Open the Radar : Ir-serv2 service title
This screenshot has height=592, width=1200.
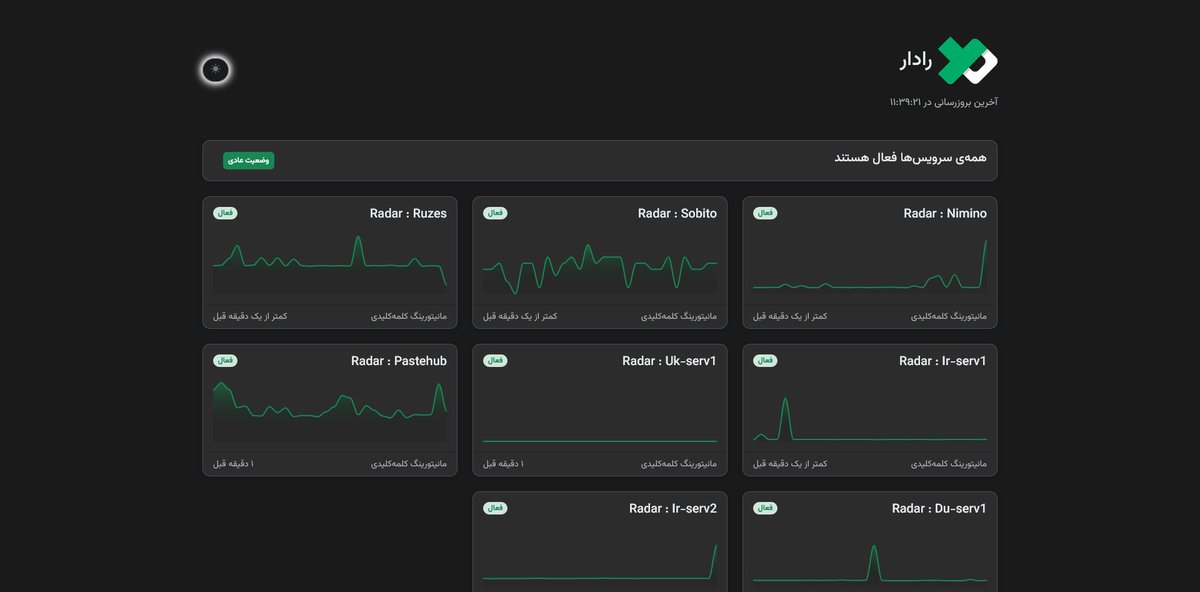[x=673, y=509]
